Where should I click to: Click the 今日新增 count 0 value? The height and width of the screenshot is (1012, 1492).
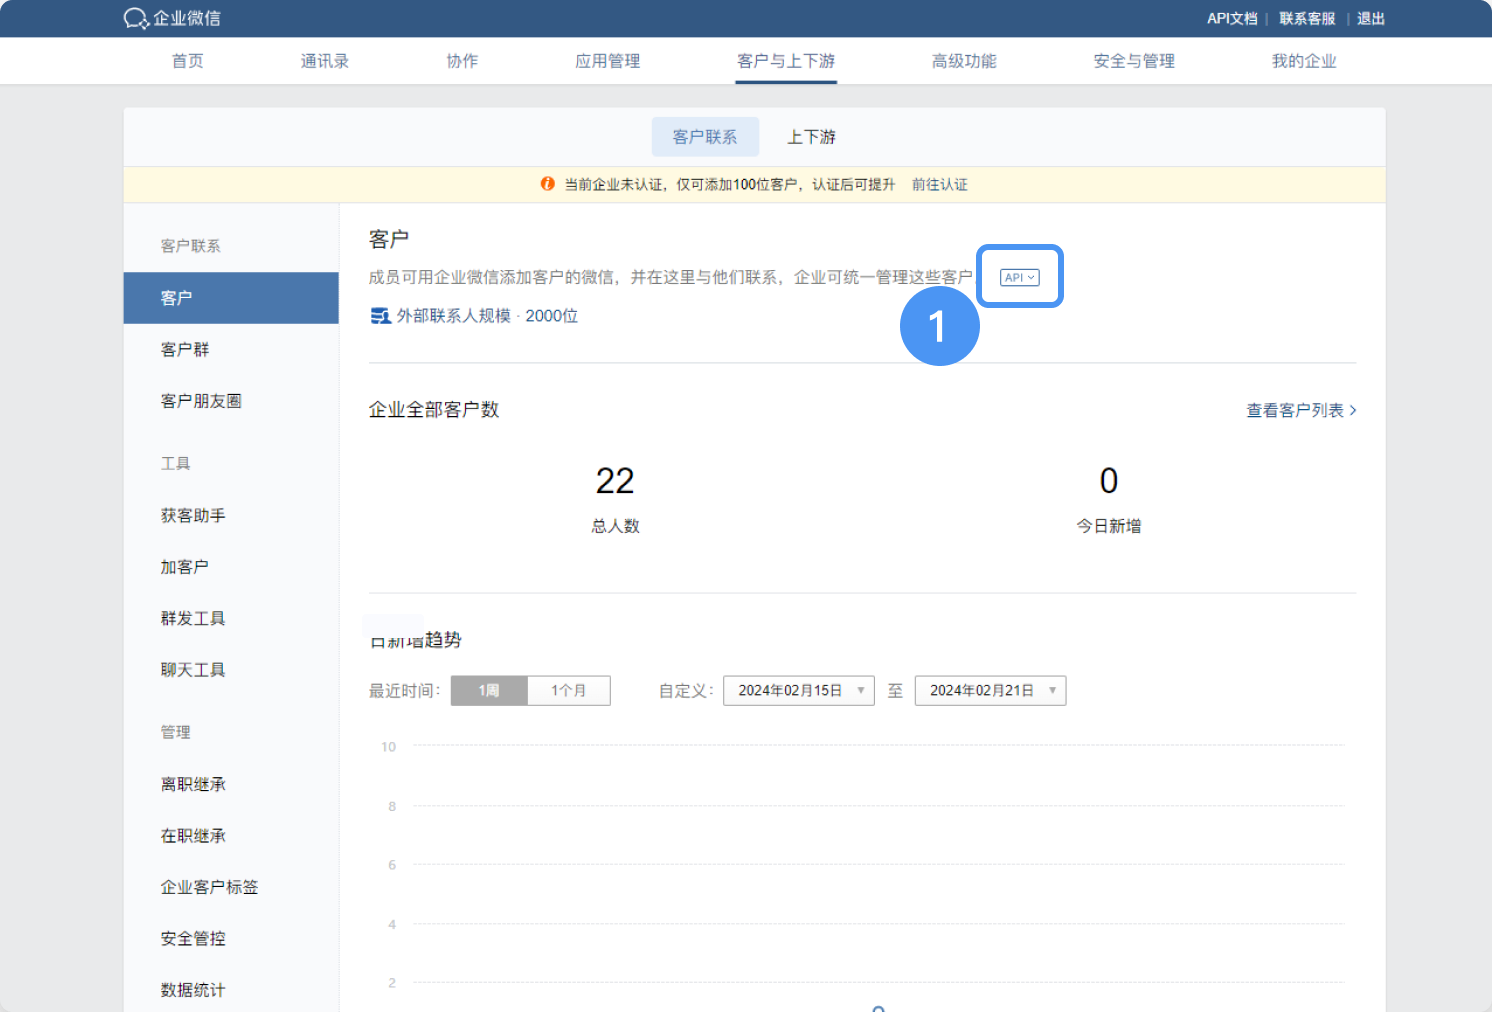pos(1109,482)
